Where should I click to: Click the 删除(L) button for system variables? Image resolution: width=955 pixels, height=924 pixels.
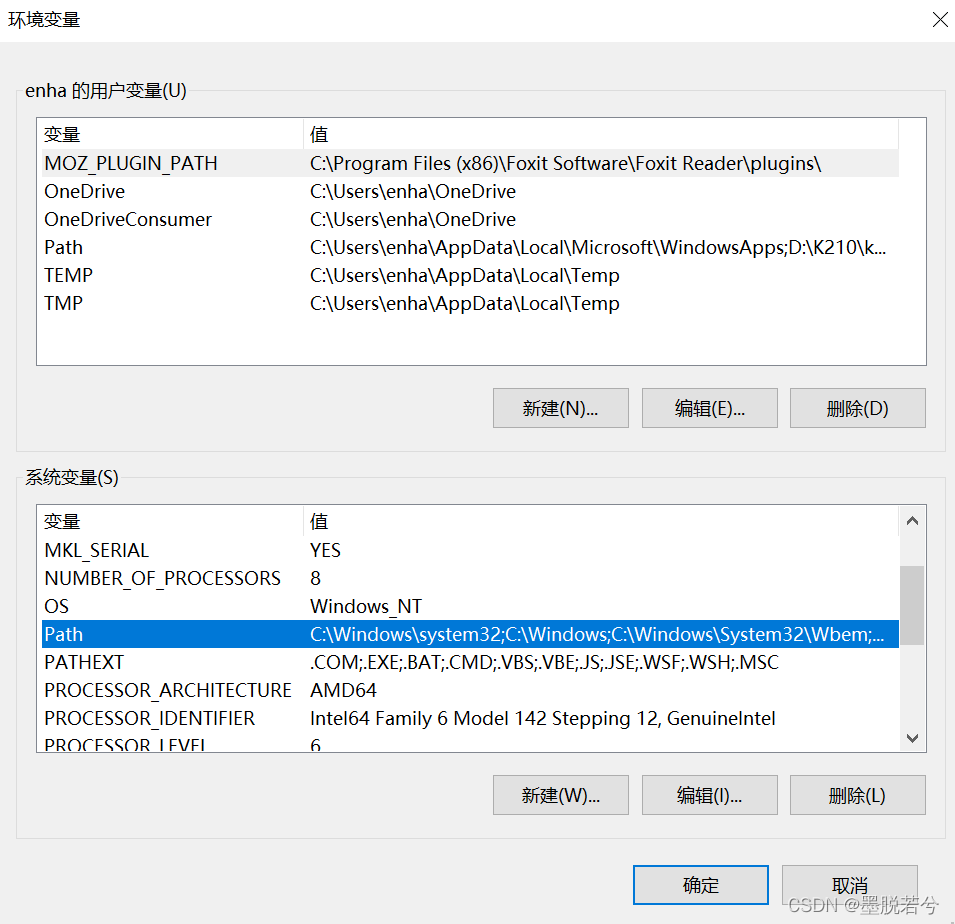[858, 795]
